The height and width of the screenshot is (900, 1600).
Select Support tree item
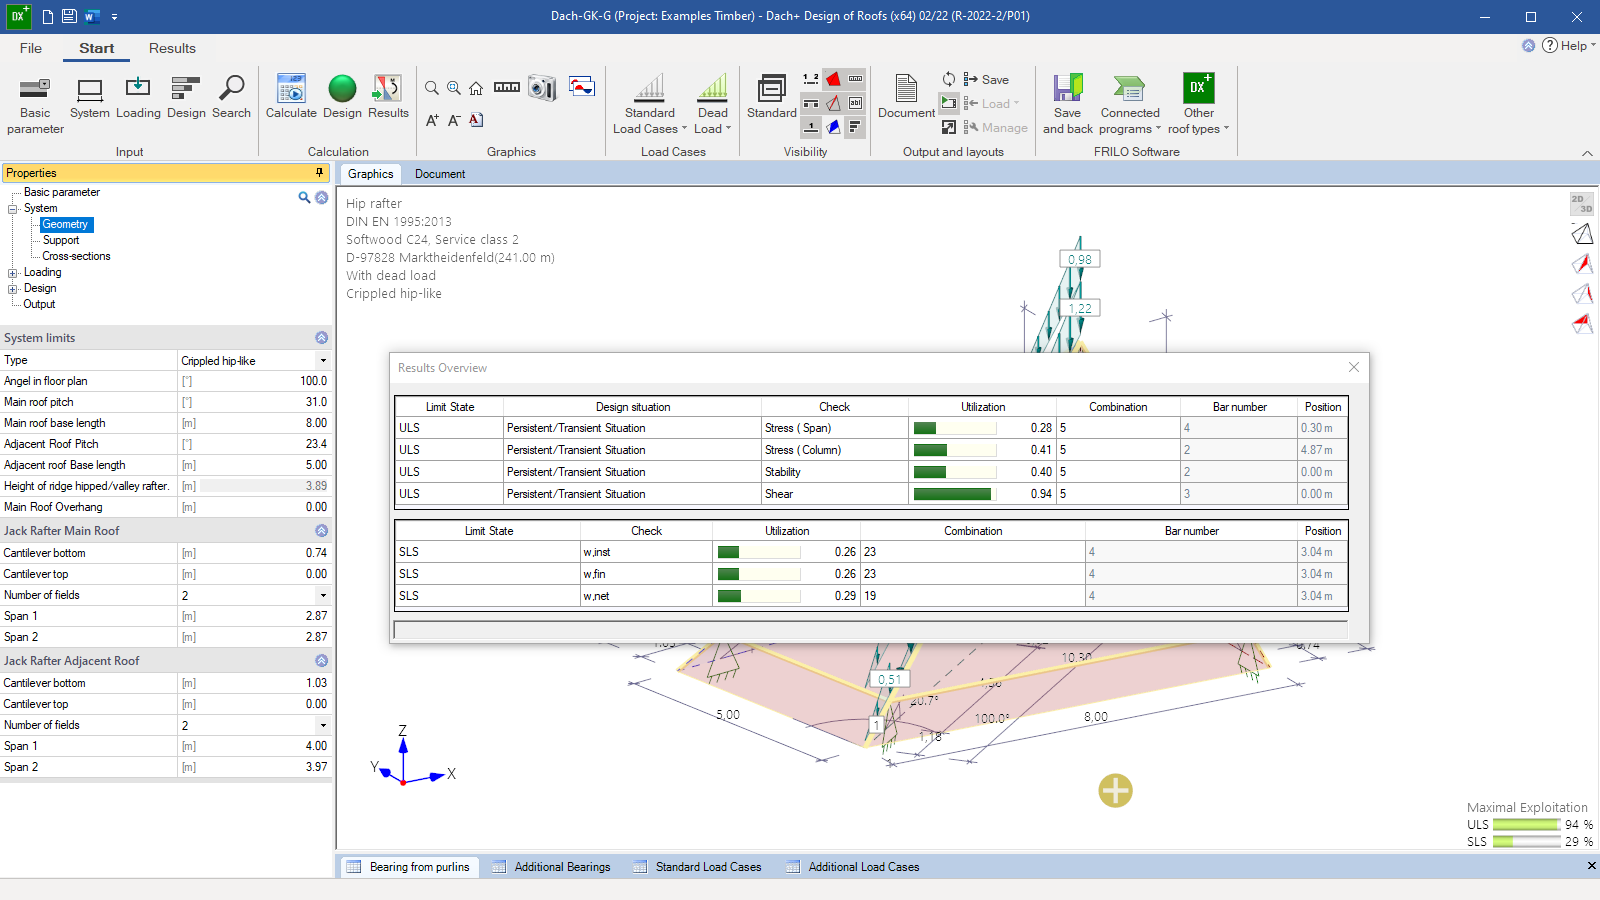pyautogui.click(x=61, y=240)
